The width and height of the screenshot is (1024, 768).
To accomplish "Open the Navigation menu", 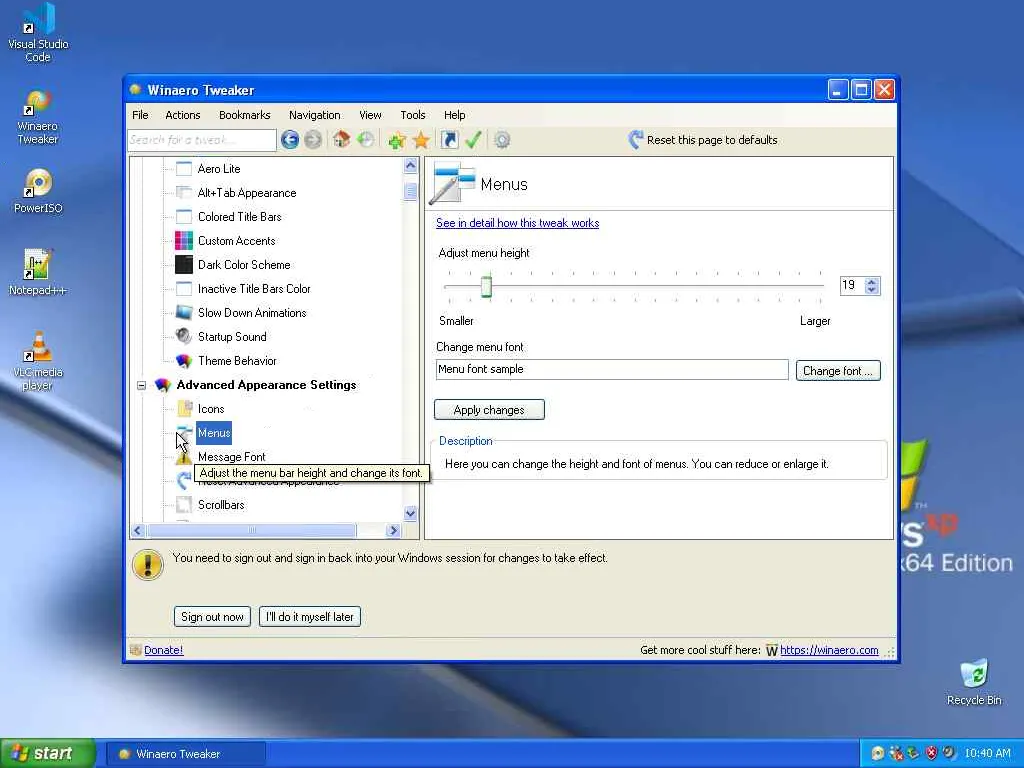I will click(x=315, y=115).
